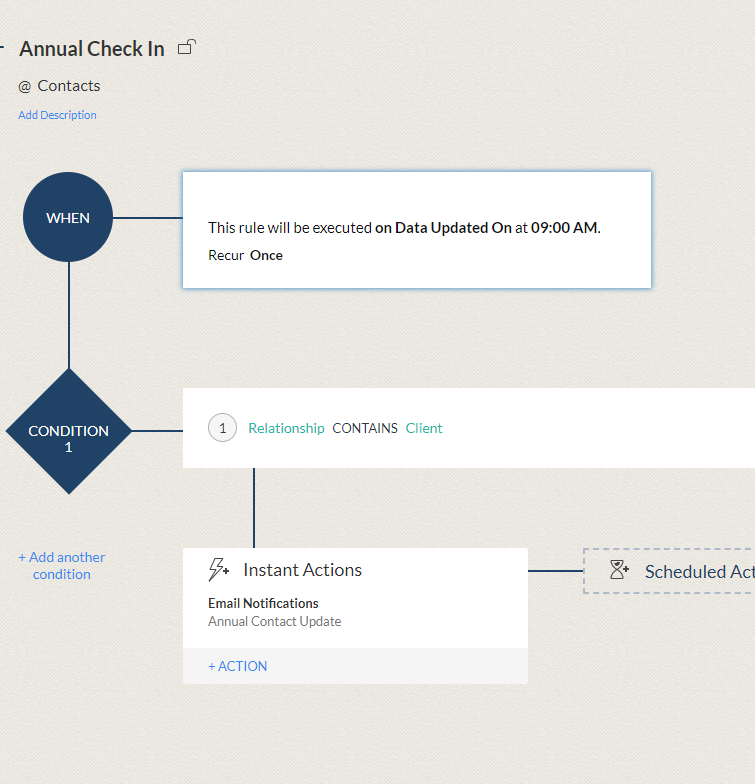Click the Relationship field in condition

(x=286, y=428)
